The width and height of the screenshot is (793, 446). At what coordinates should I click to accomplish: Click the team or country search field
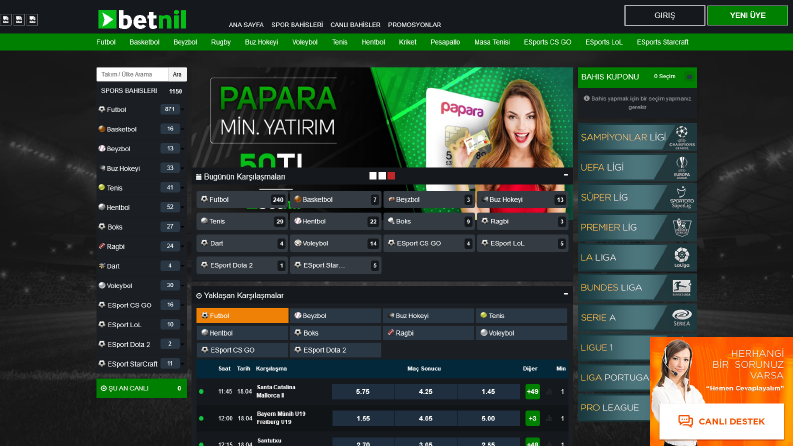click(x=133, y=74)
